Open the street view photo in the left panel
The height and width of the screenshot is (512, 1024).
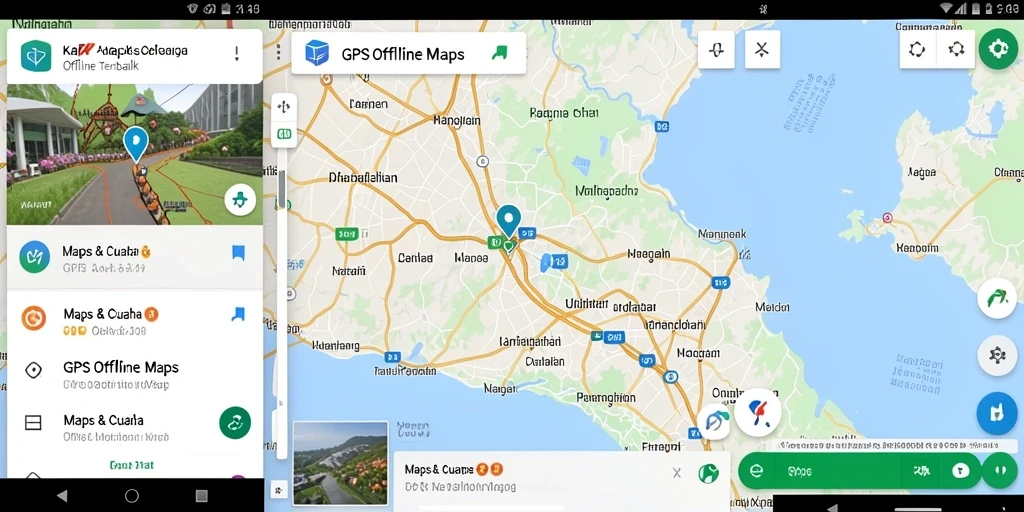[x=135, y=154]
